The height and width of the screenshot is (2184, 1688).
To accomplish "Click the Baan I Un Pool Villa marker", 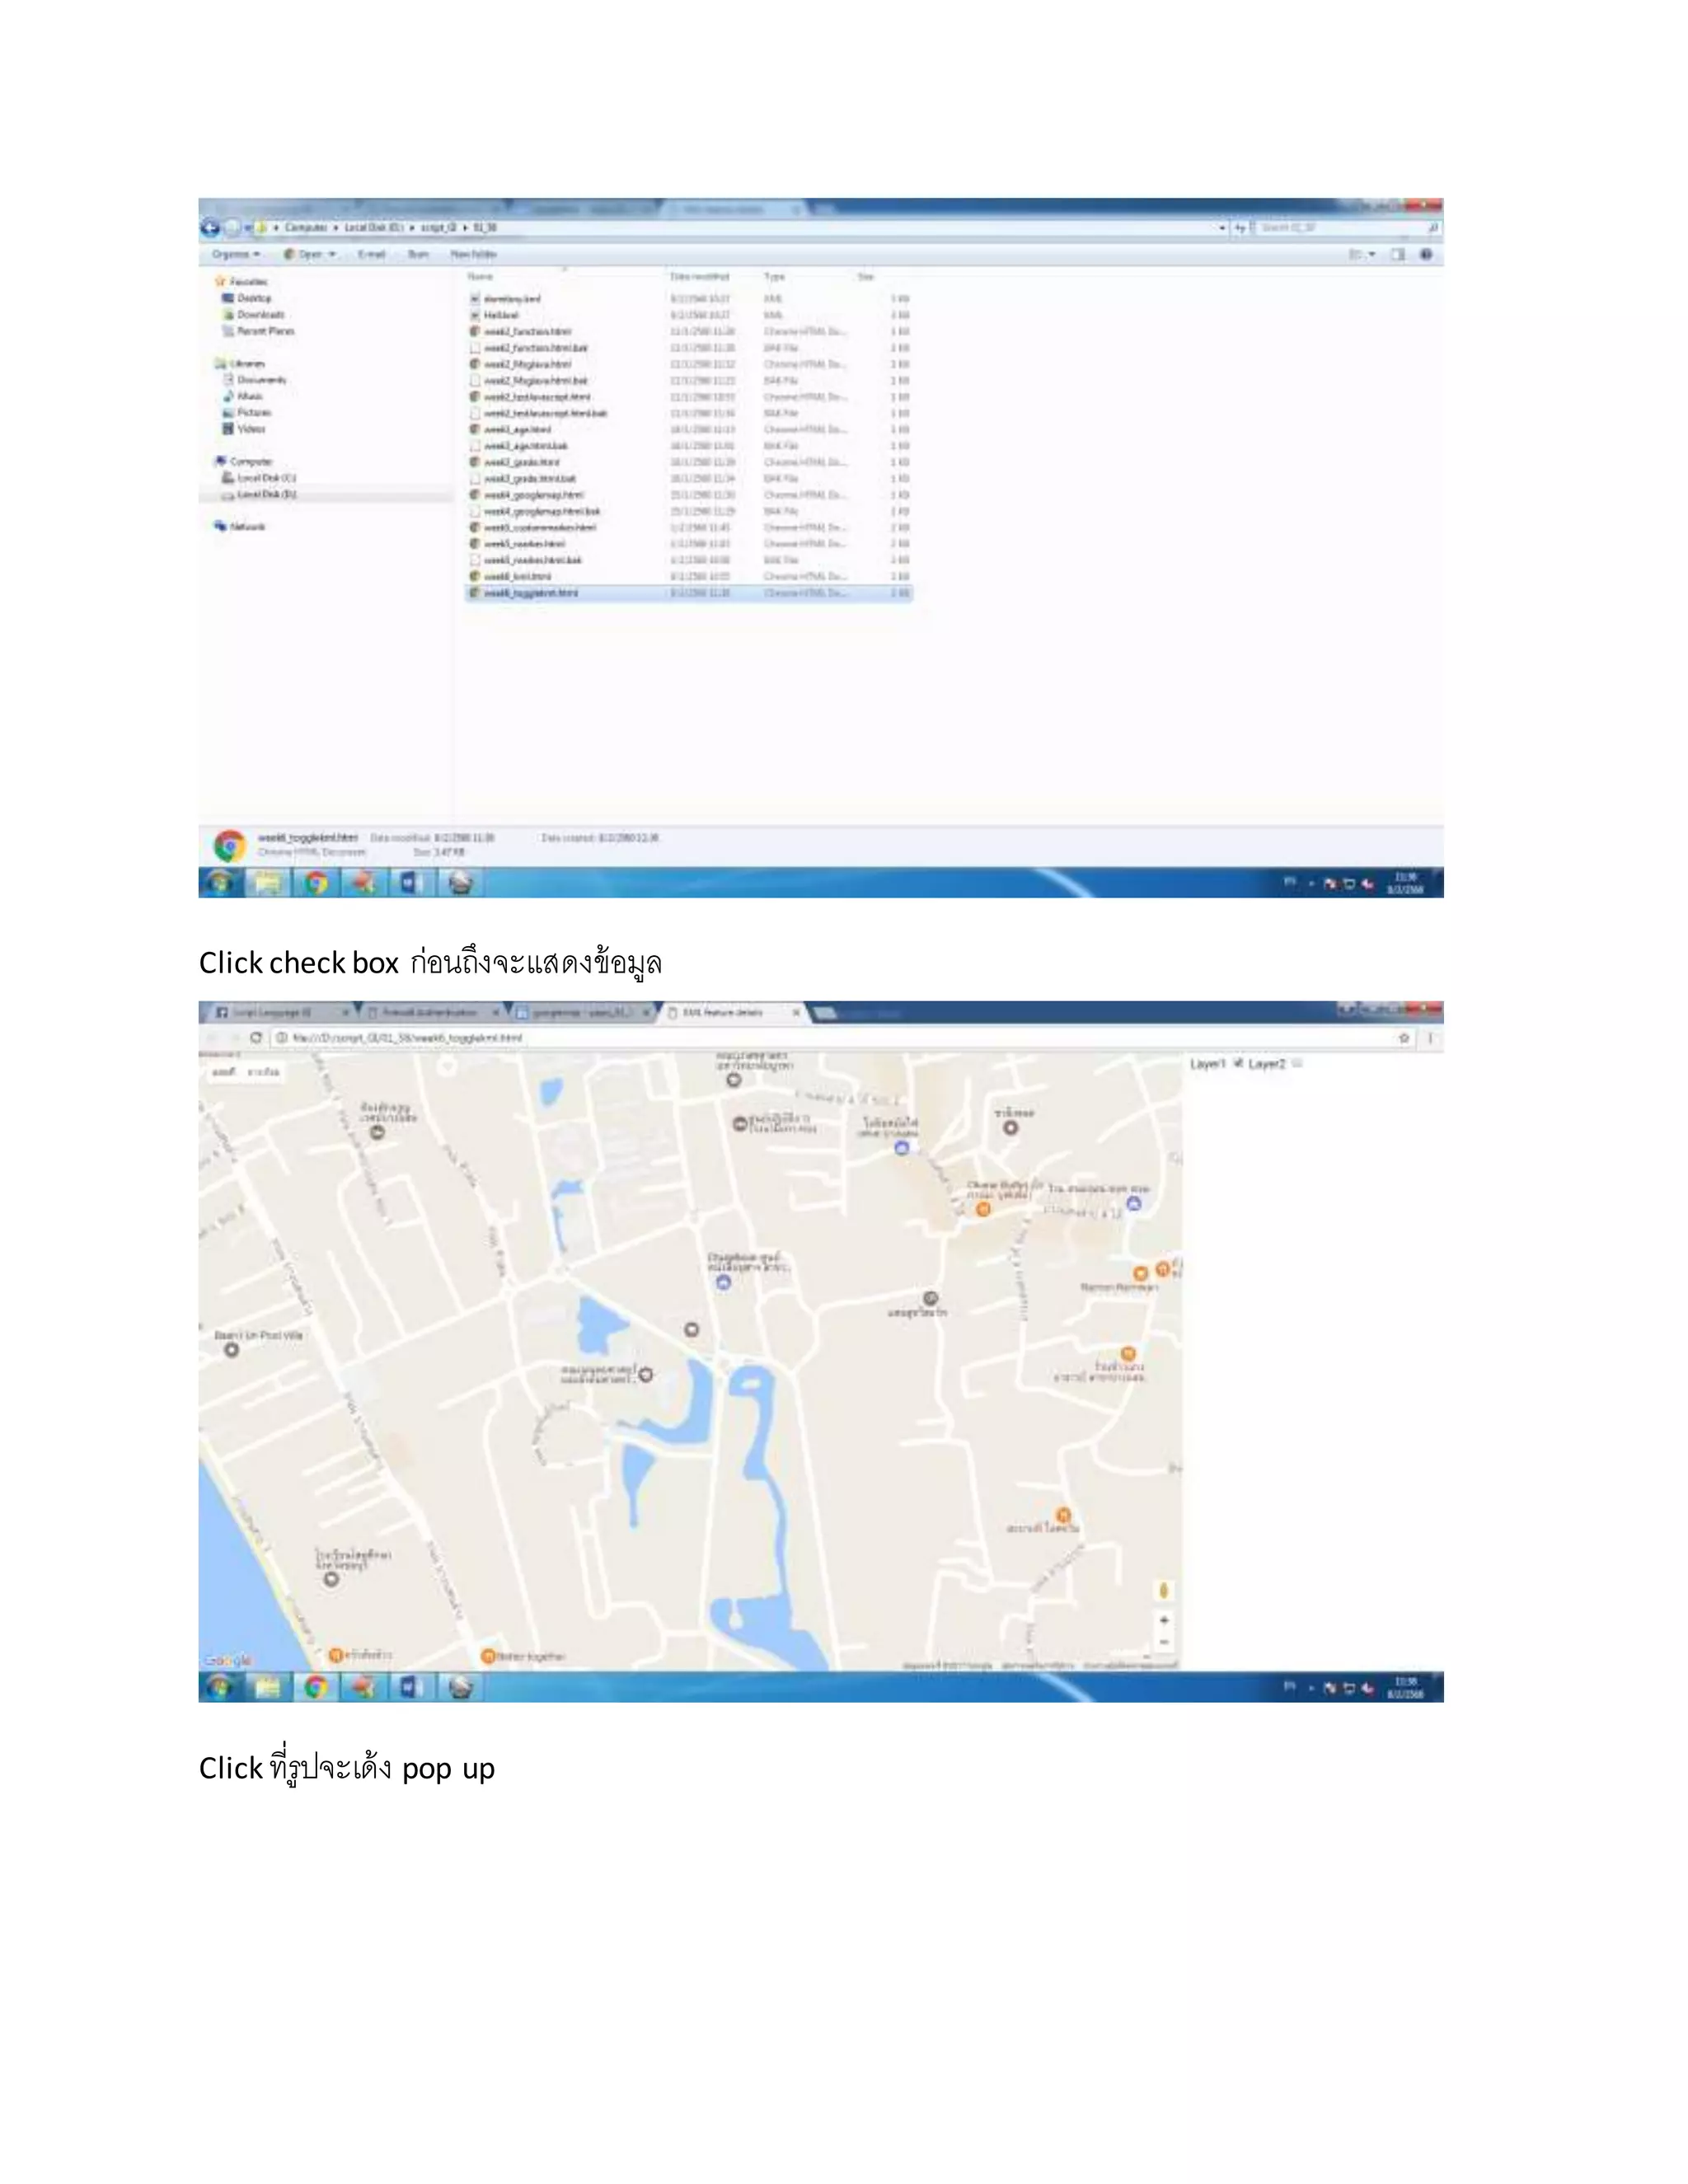I will tap(232, 1349).
